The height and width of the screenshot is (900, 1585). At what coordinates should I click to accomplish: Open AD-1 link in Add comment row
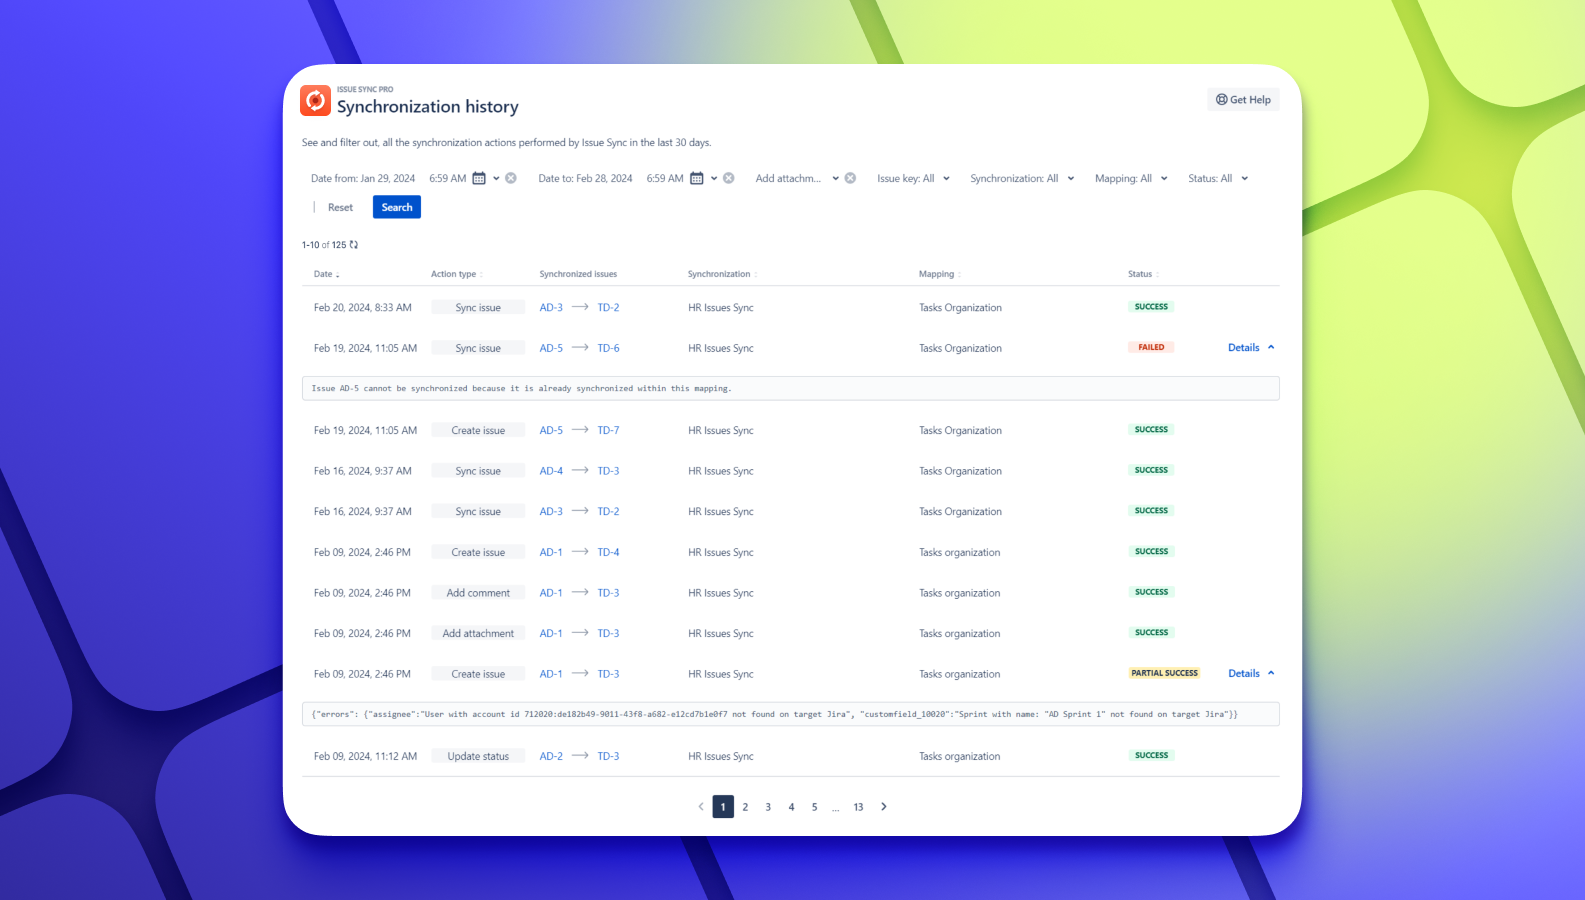point(551,594)
